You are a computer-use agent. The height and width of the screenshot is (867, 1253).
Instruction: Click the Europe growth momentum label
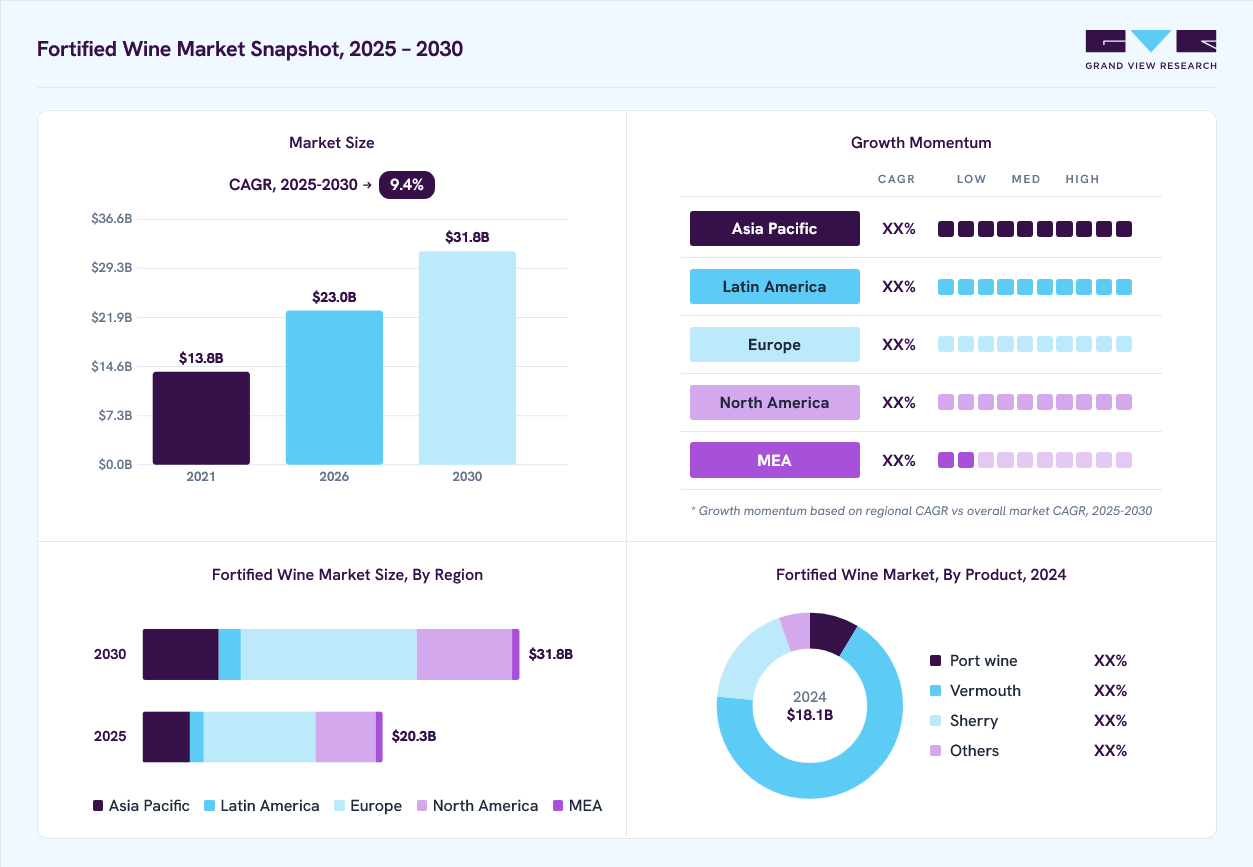[775, 344]
